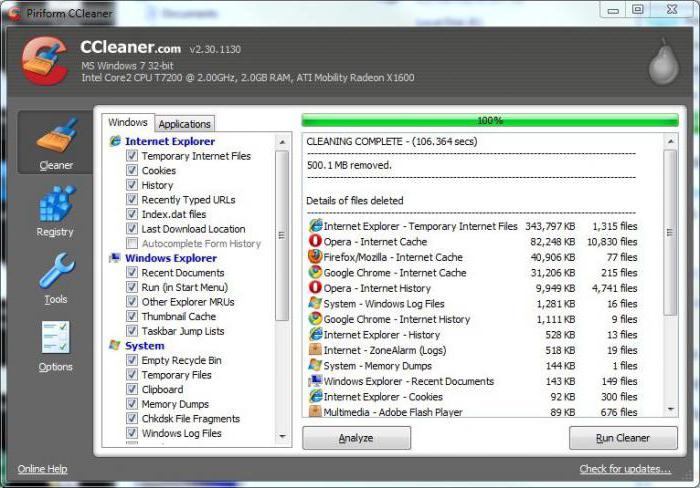Screen dimensions: 700x488
Task: Click 'CLEANING COMPLETE' status line
Action: point(392,142)
